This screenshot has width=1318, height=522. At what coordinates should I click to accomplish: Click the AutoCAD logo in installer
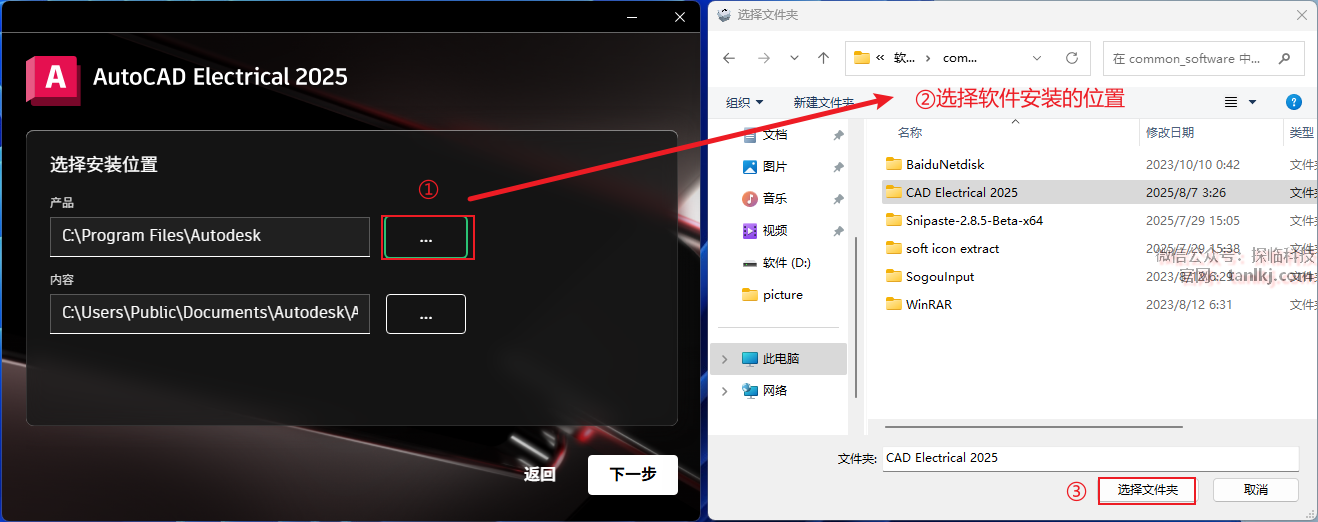click(x=53, y=78)
